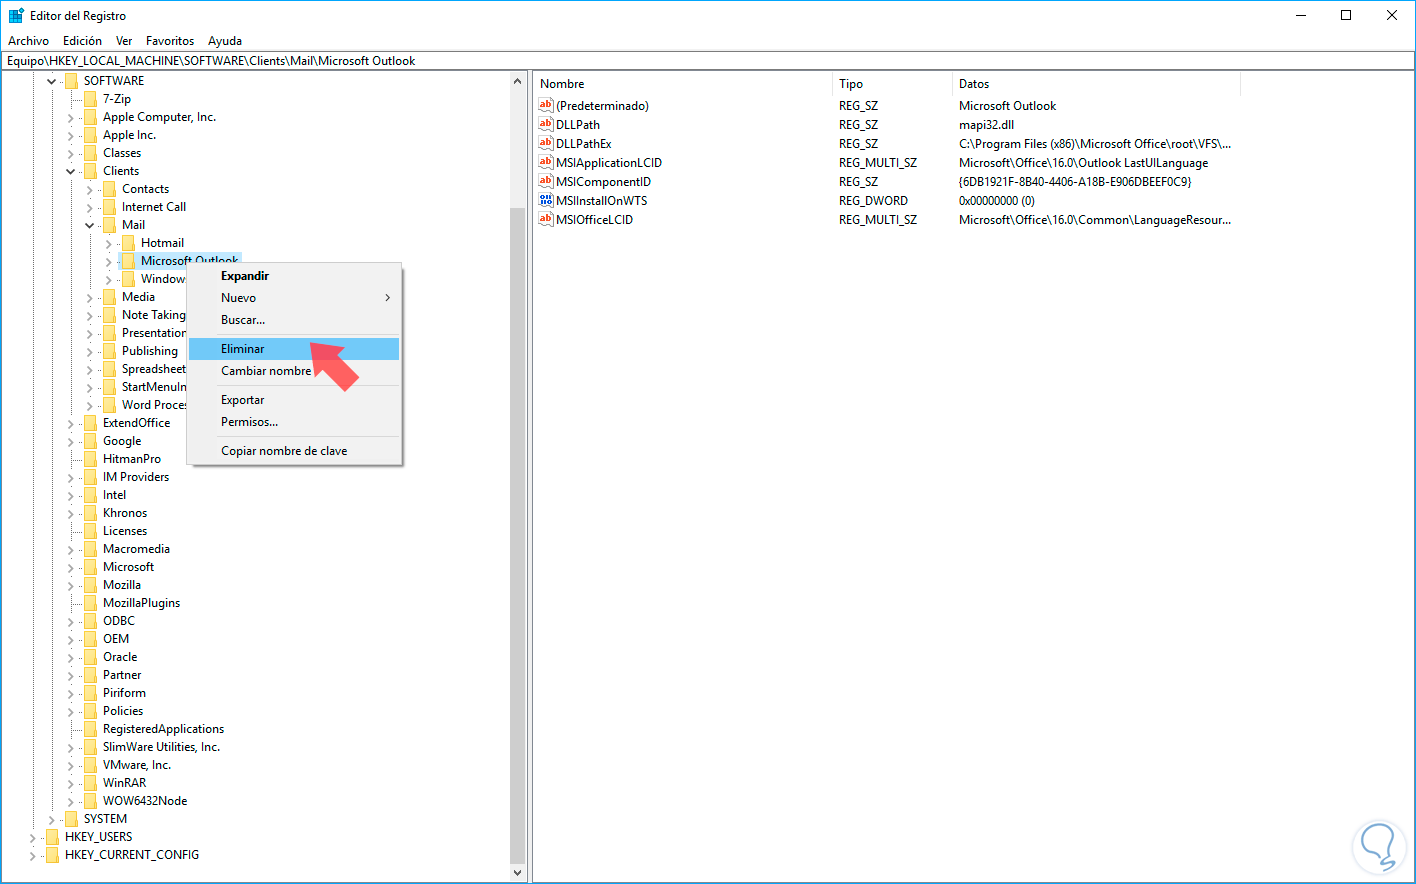Select the 0x00000000 (0) data value
This screenshot has height=884, width=1416.
click(x=997, y=201)
